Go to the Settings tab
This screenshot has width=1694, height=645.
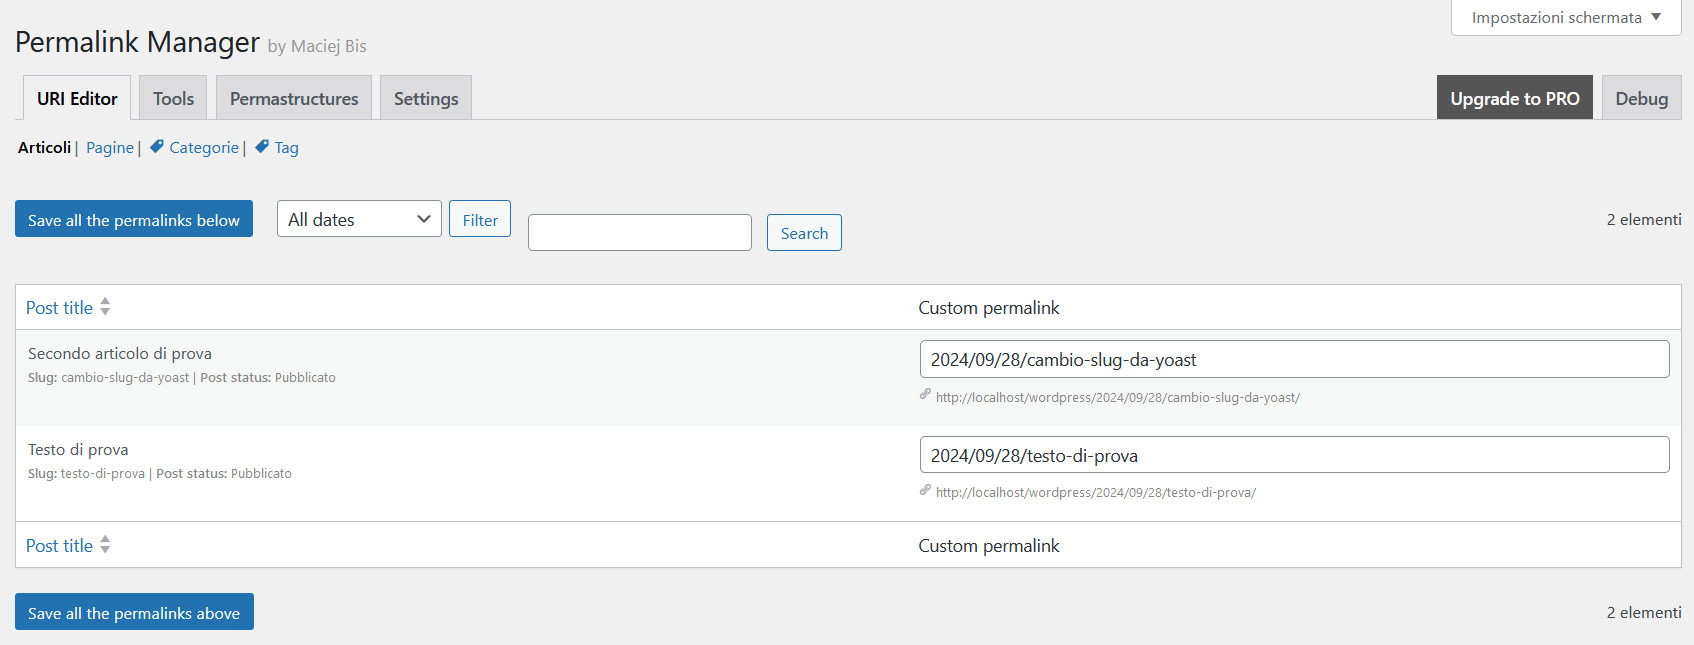[x=426, y=98]
